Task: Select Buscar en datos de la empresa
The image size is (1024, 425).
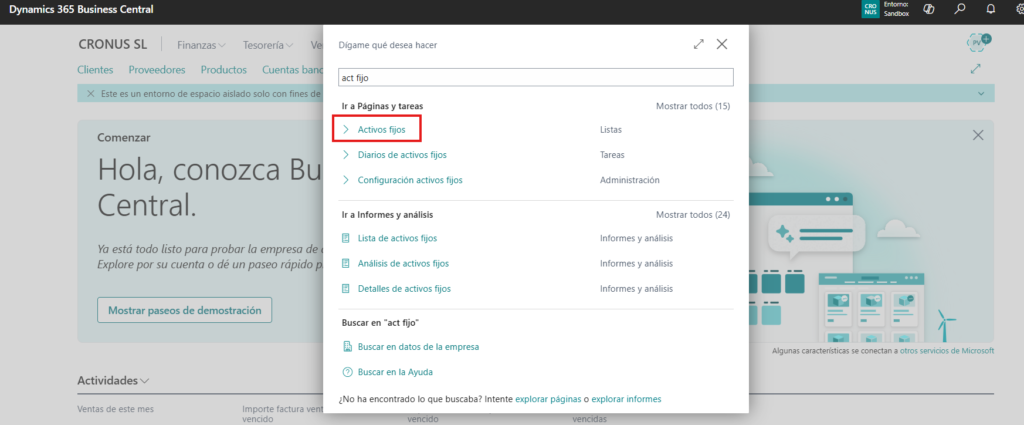Action: pyautogui.click(x=417, y=347)
